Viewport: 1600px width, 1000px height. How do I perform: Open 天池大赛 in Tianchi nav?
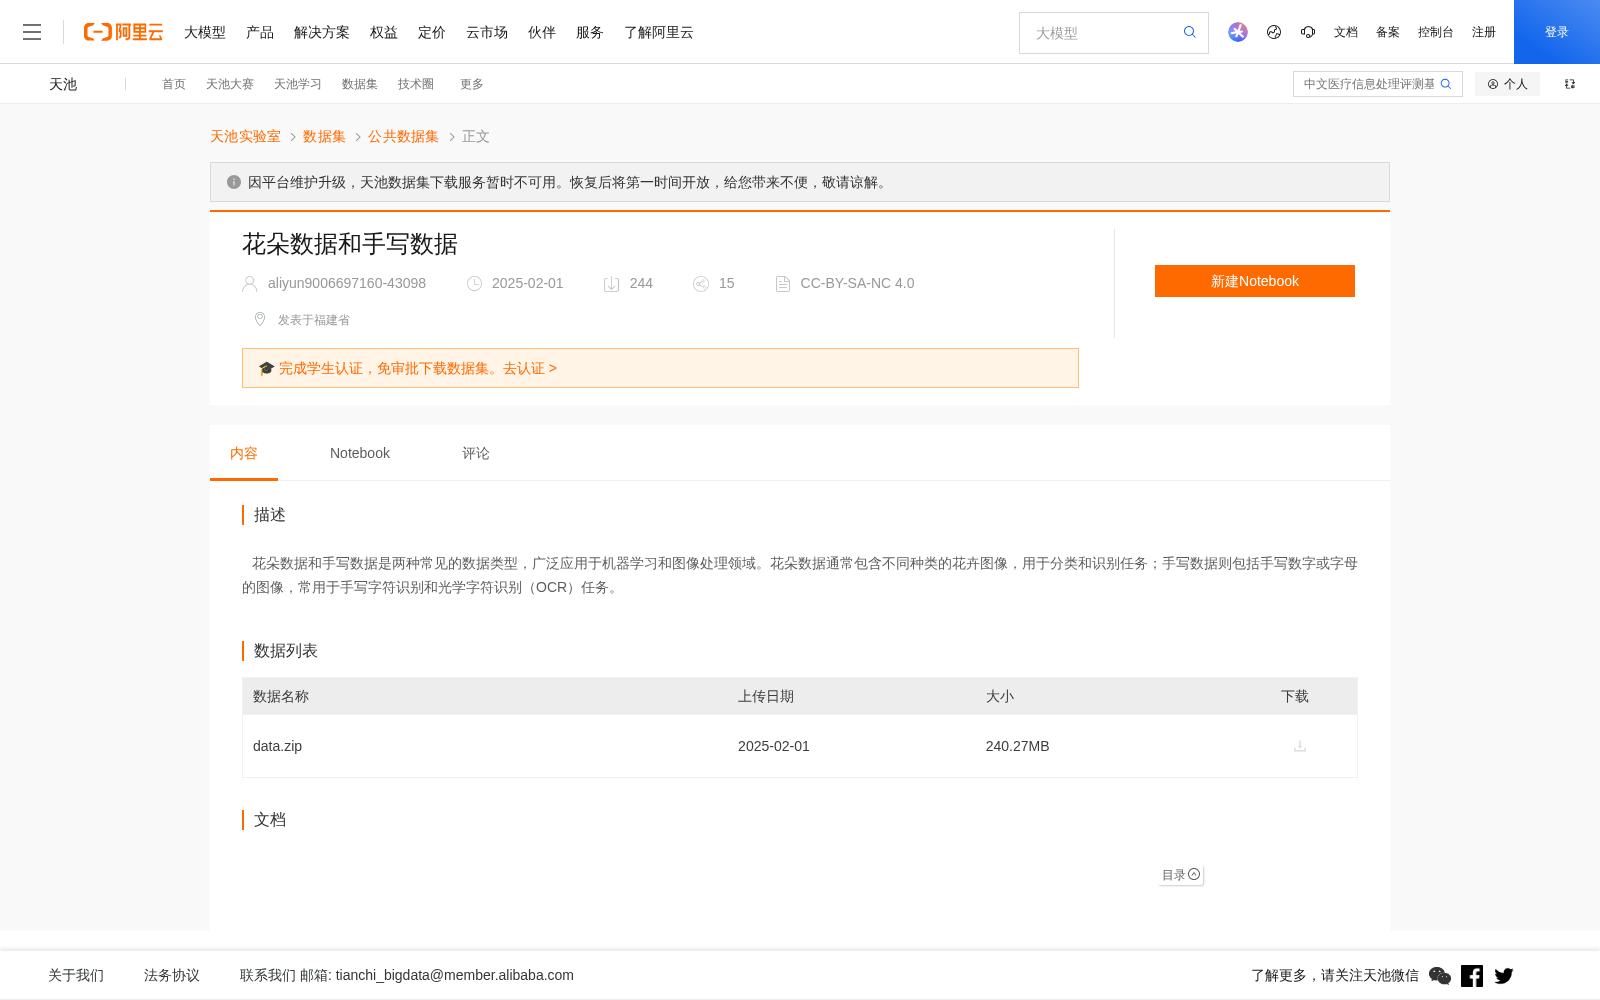pyautogui.click(x=230, y=84)
